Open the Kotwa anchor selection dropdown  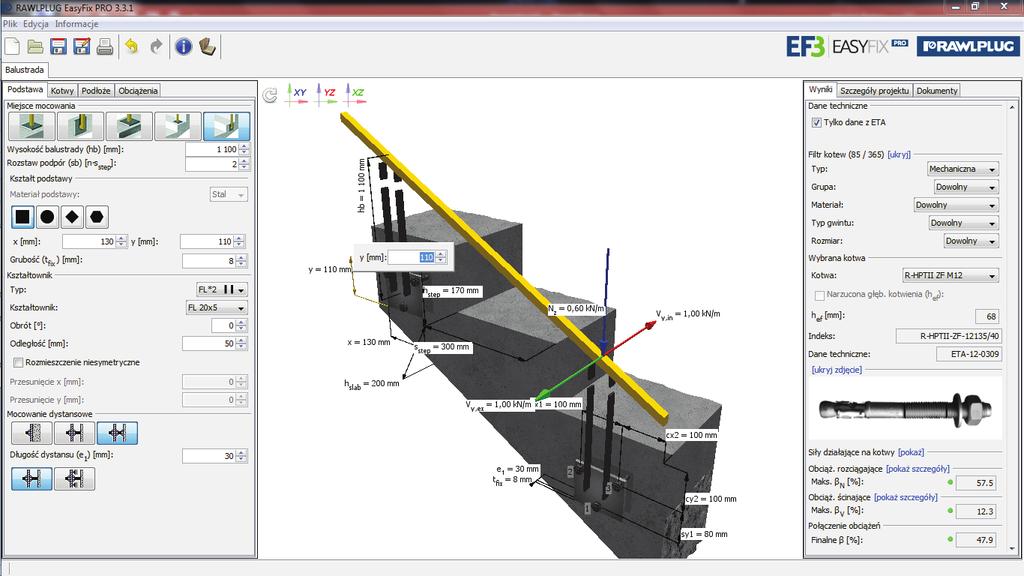(x=950, y=276)
